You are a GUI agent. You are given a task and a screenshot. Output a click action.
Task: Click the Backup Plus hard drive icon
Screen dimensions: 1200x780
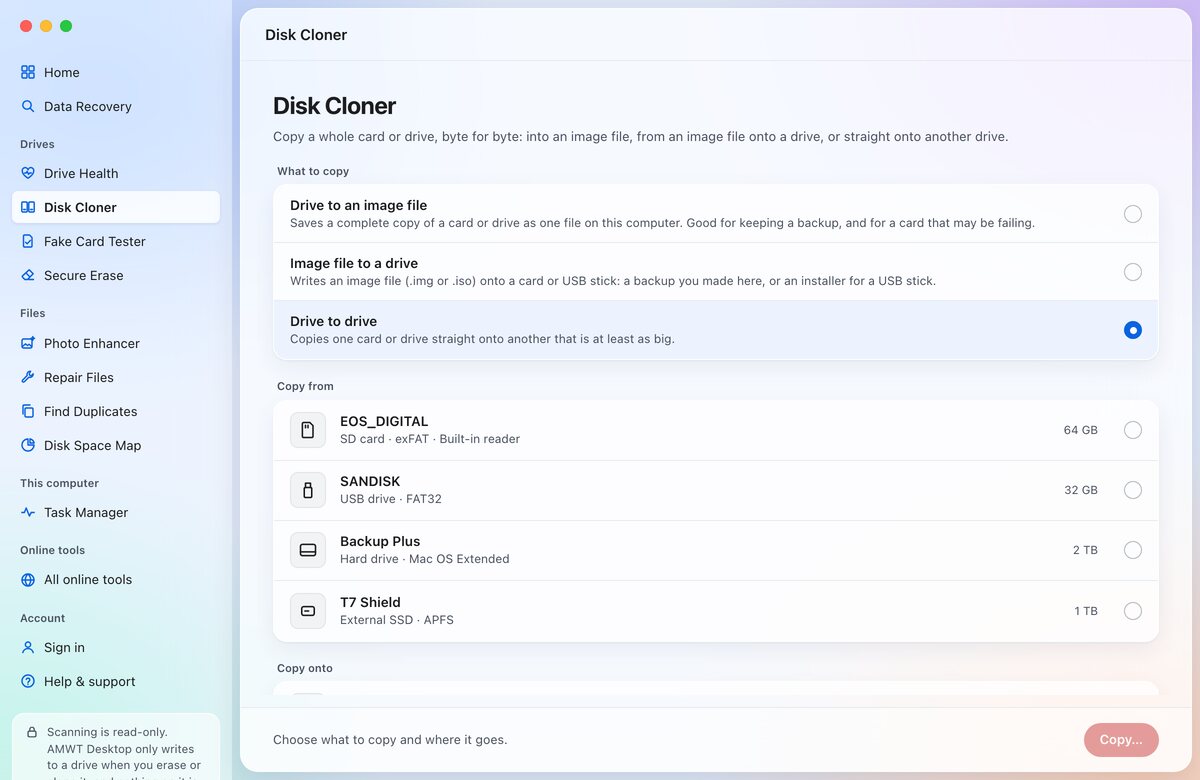[x=308, y=550]
